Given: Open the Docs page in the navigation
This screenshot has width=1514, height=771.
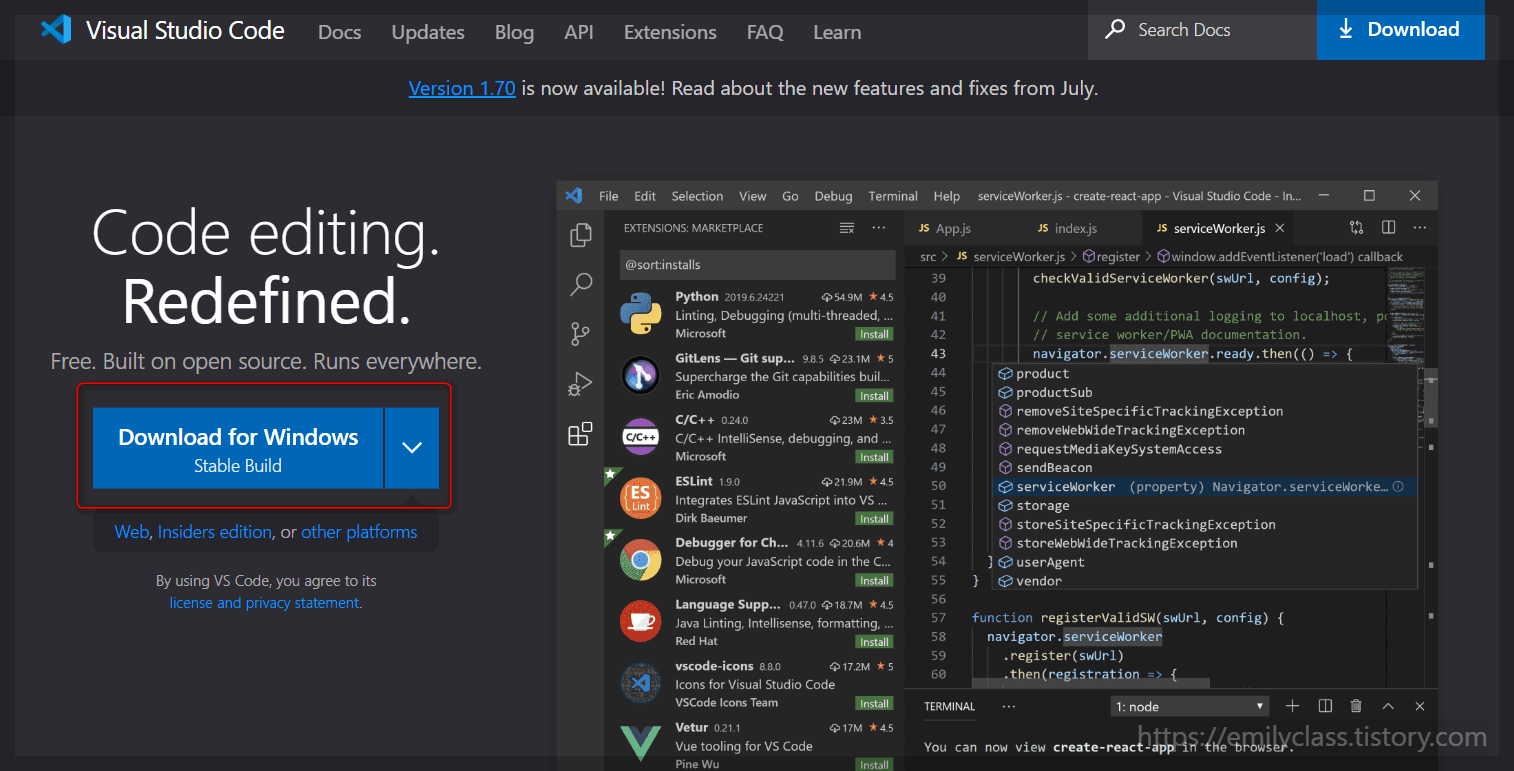Looking at the screenshot, I should 339,32.
